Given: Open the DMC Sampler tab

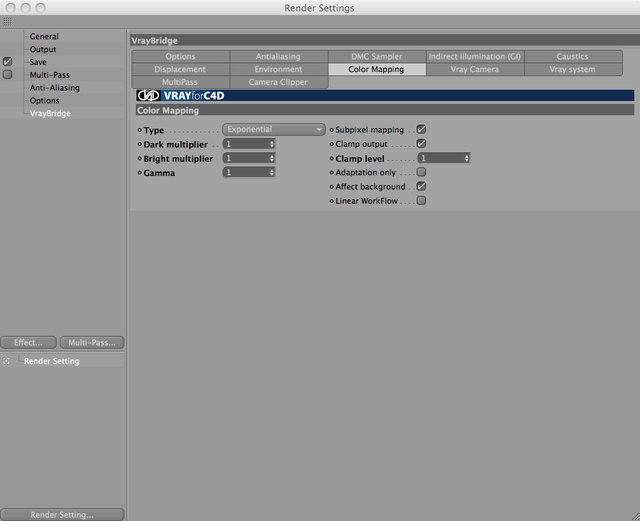Looking at the screenshot, I should click(x=377, y=56).
